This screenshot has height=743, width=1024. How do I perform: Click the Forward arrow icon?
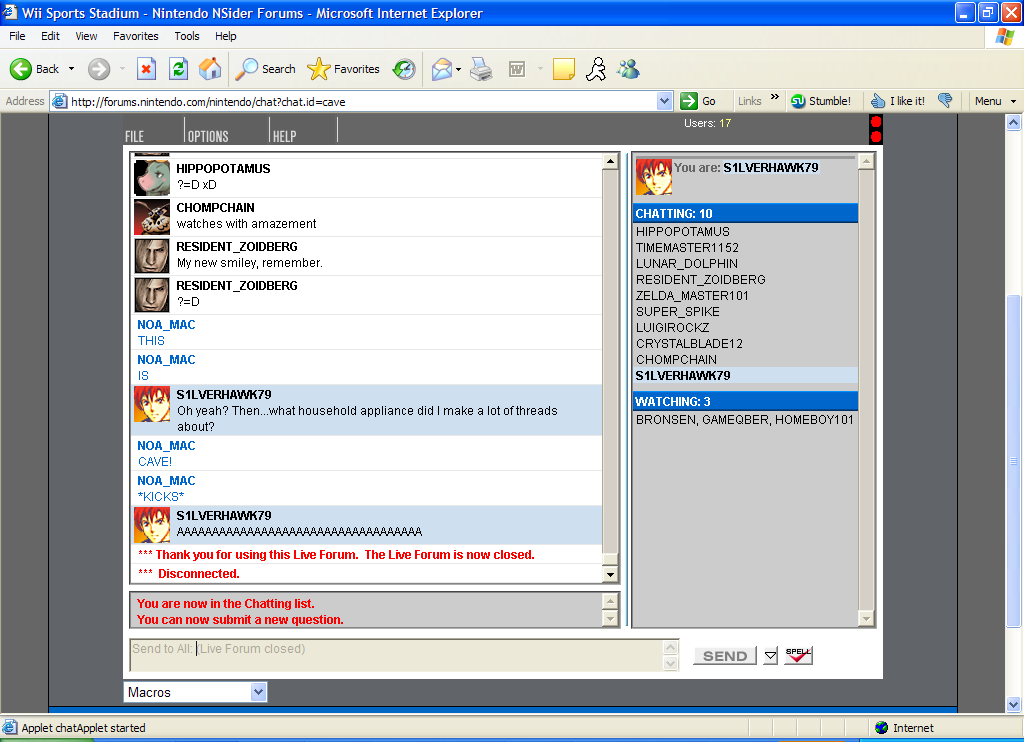click(x=99, y=69)
